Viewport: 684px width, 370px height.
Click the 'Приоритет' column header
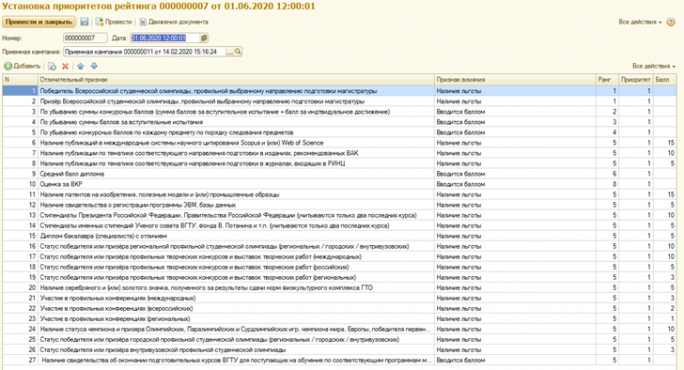636,80
